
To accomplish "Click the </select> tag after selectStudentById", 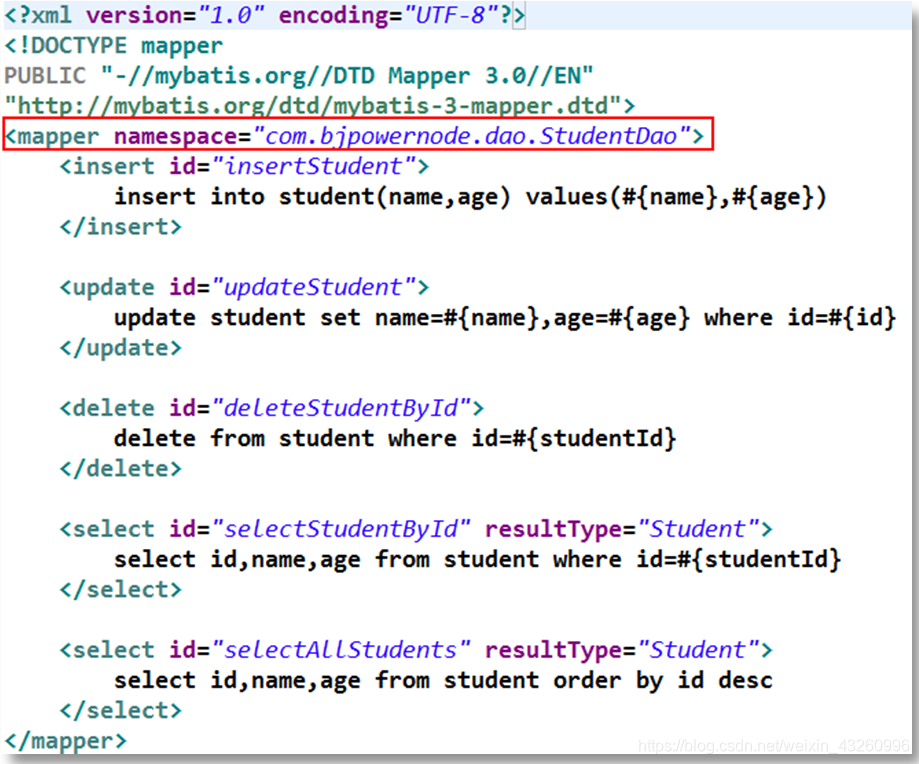I will (x=121, y=590).
